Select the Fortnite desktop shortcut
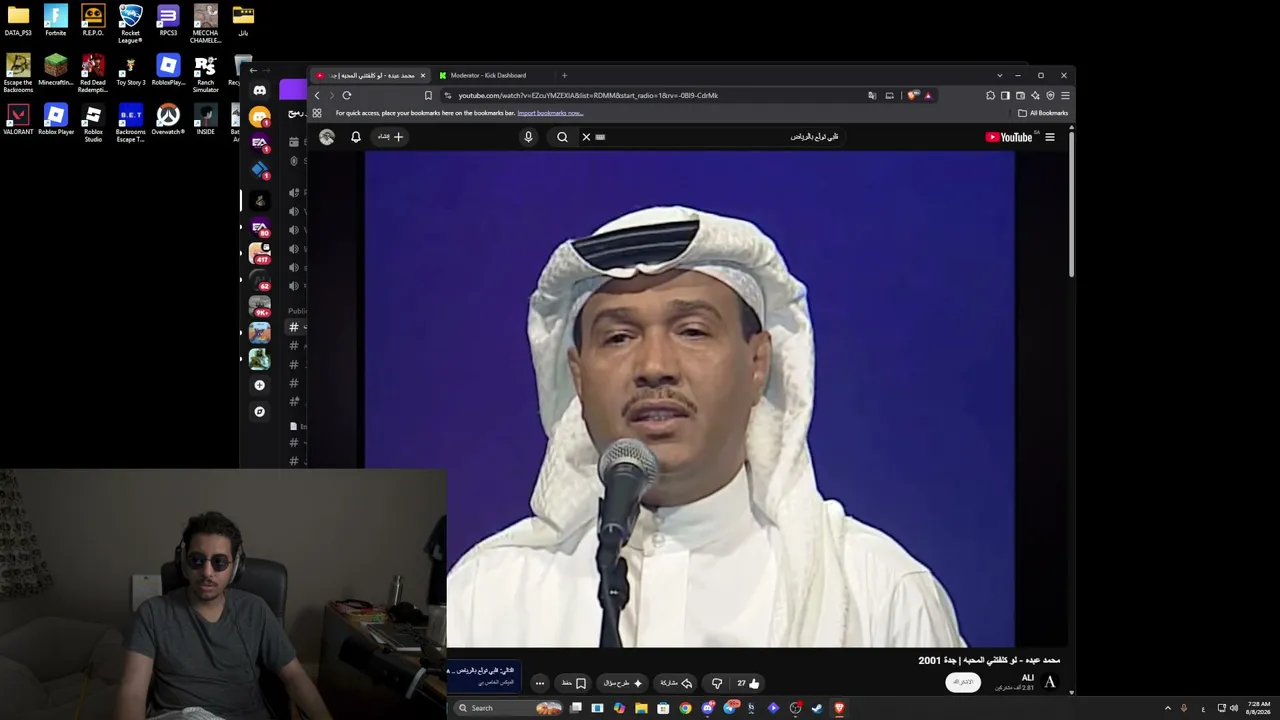Viewport: 1280px width, 720px height. [56, 20]
